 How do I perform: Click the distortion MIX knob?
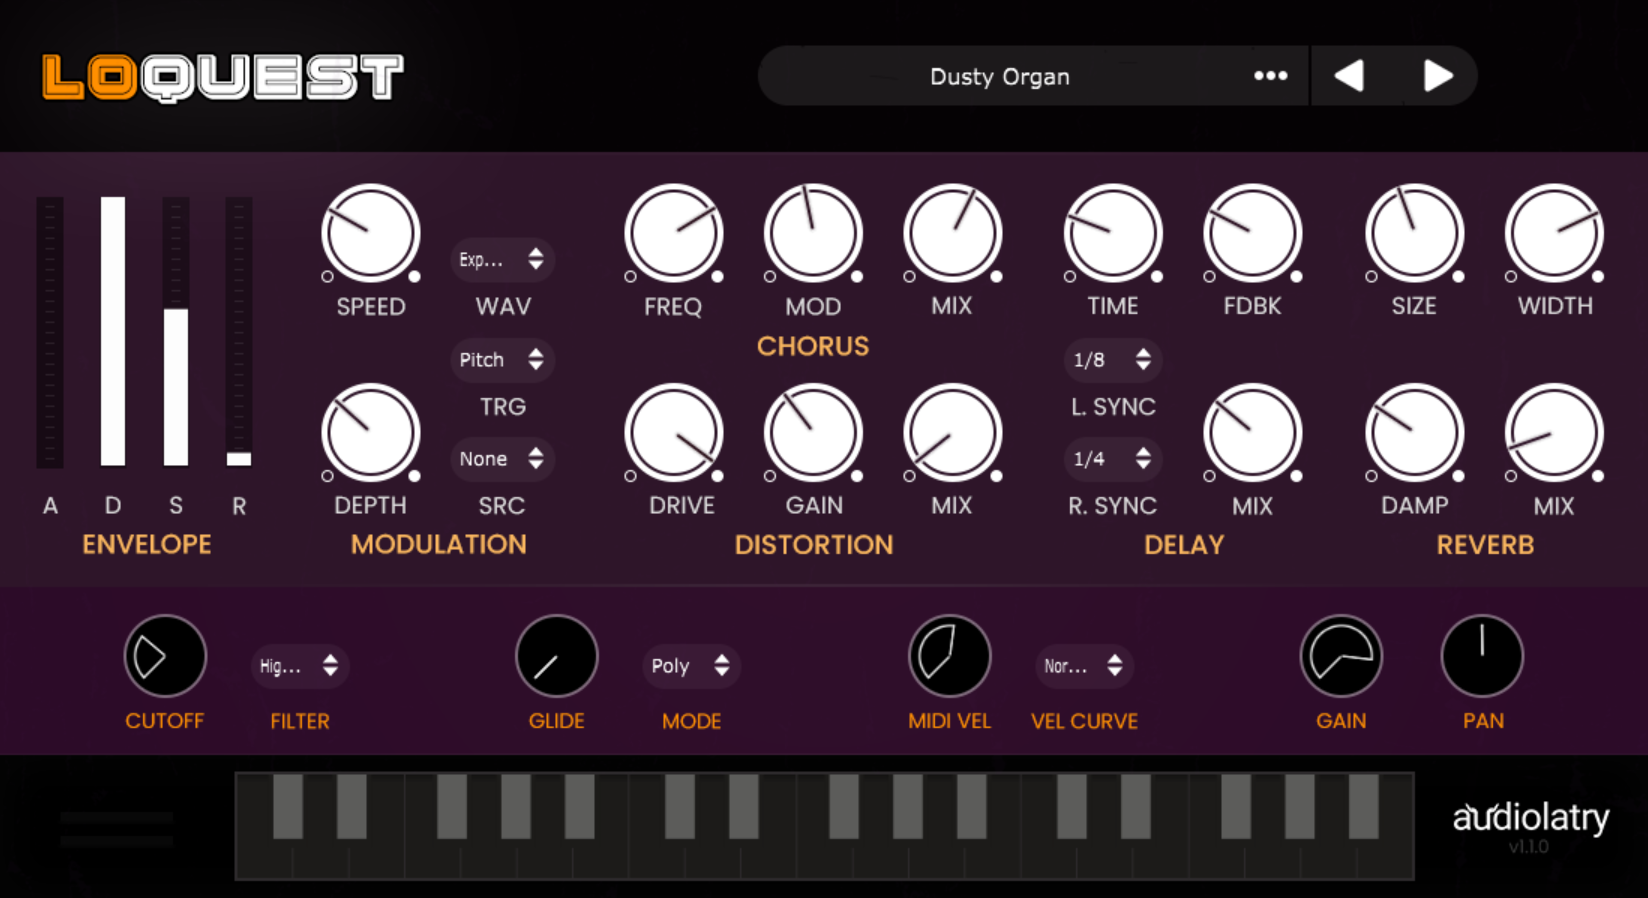952,433
